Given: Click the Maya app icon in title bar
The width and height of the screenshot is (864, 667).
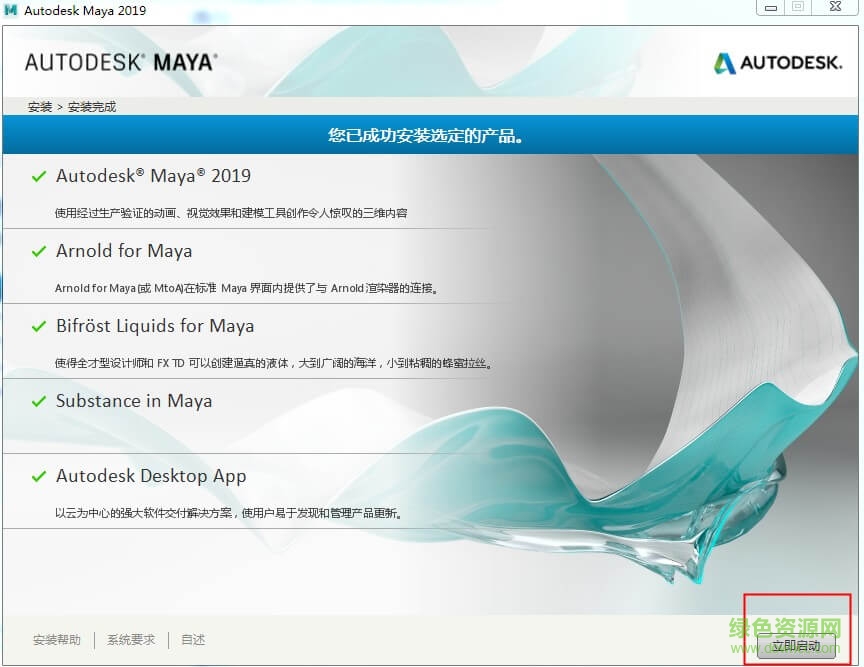Looking at the screenshot, I should click(x=12, y=10).
